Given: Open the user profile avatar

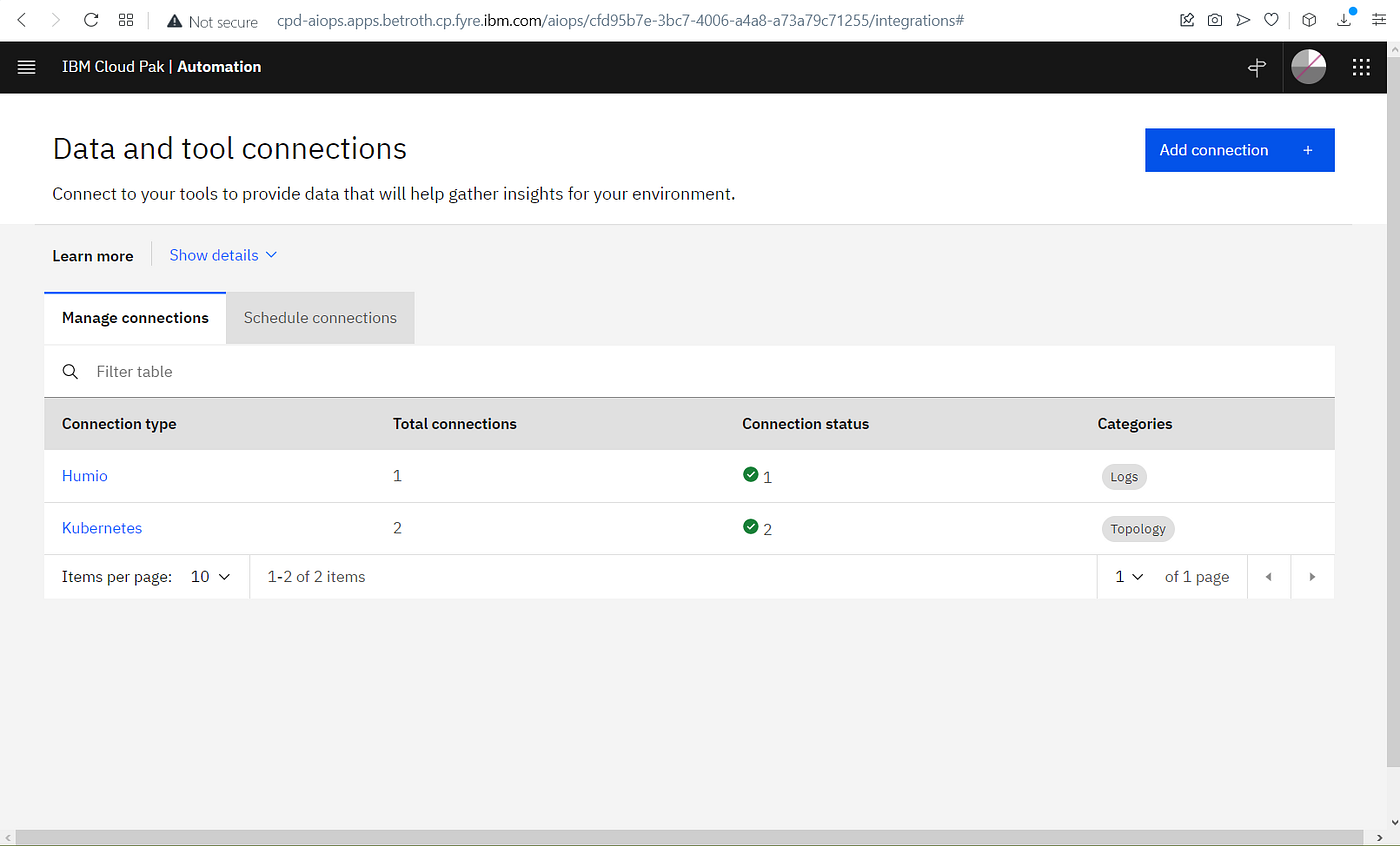Looking at the screenshot, I should (1309, 67).
